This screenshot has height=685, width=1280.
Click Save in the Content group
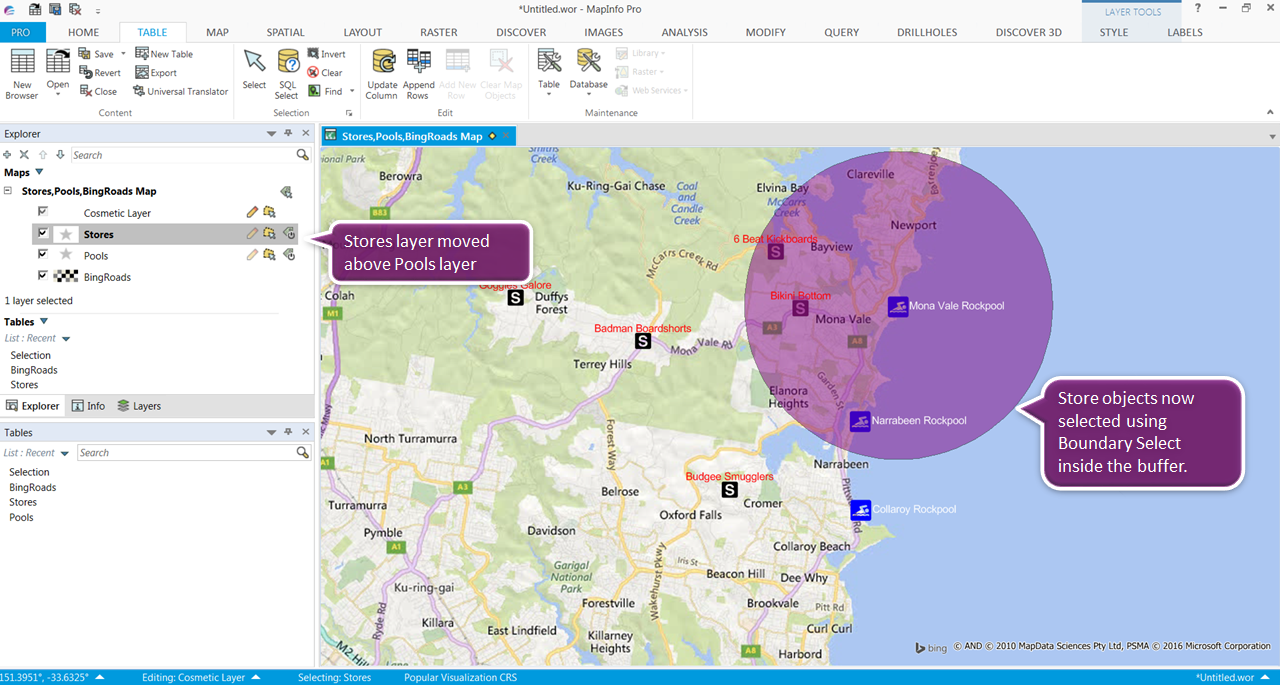[x=97, y=54]
